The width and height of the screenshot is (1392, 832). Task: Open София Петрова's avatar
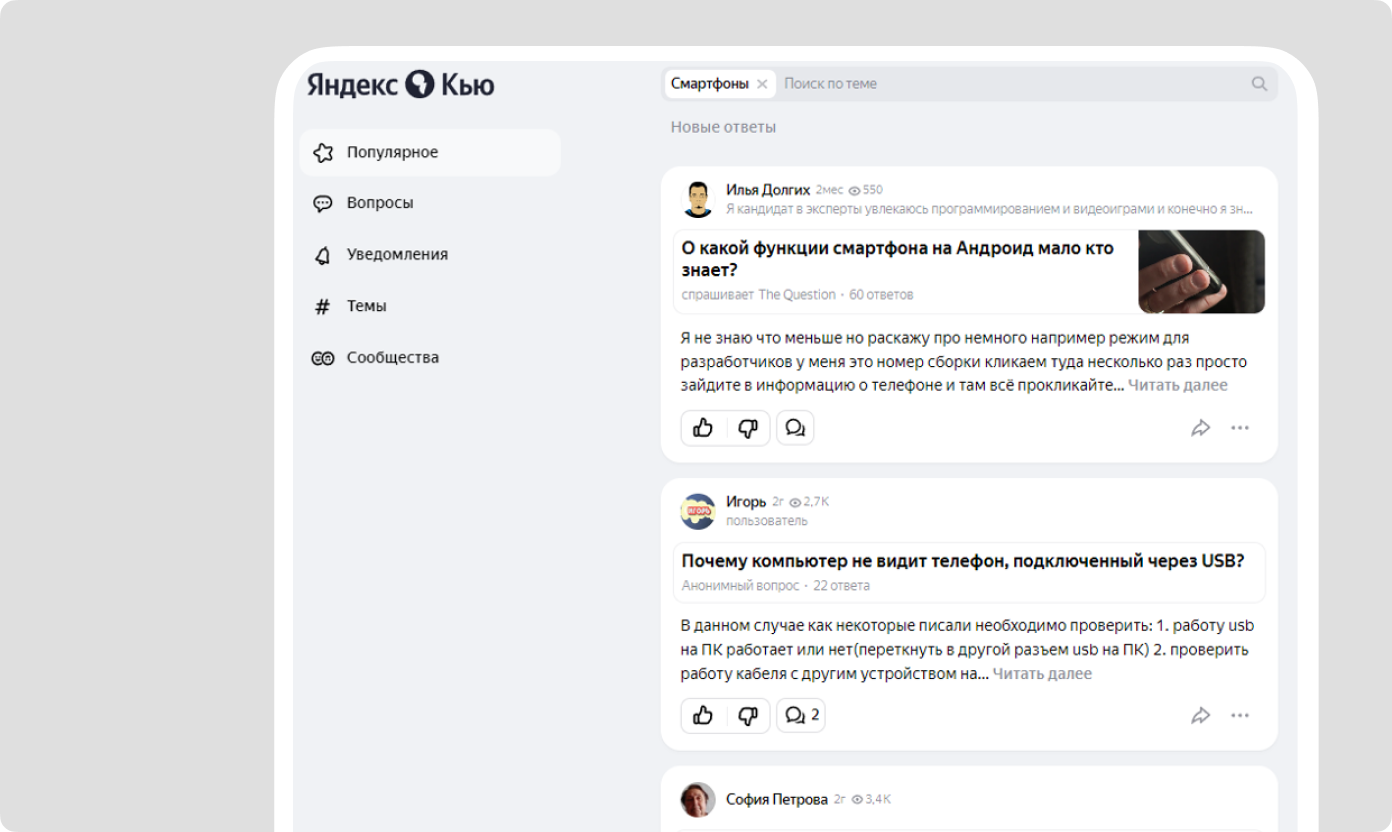698,800
